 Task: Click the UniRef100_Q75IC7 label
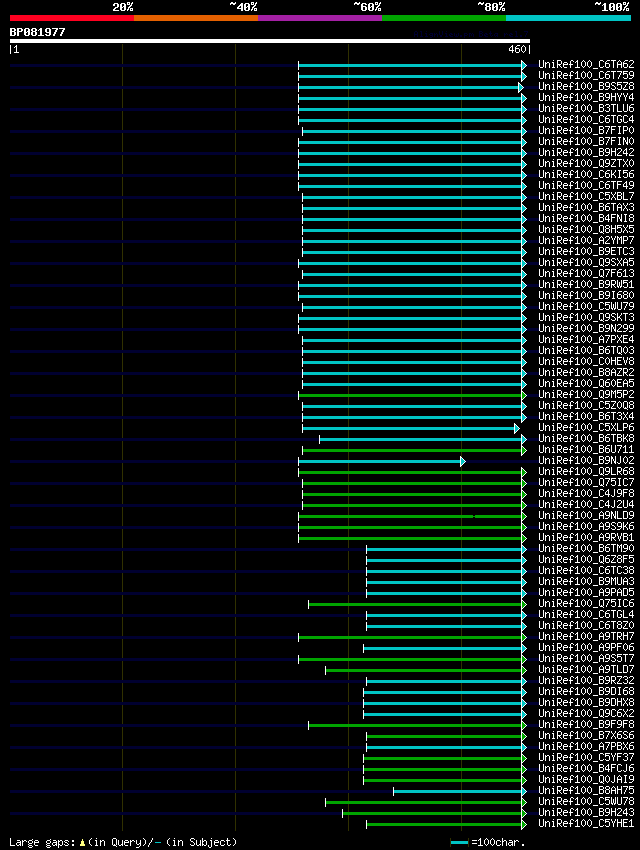586,482
